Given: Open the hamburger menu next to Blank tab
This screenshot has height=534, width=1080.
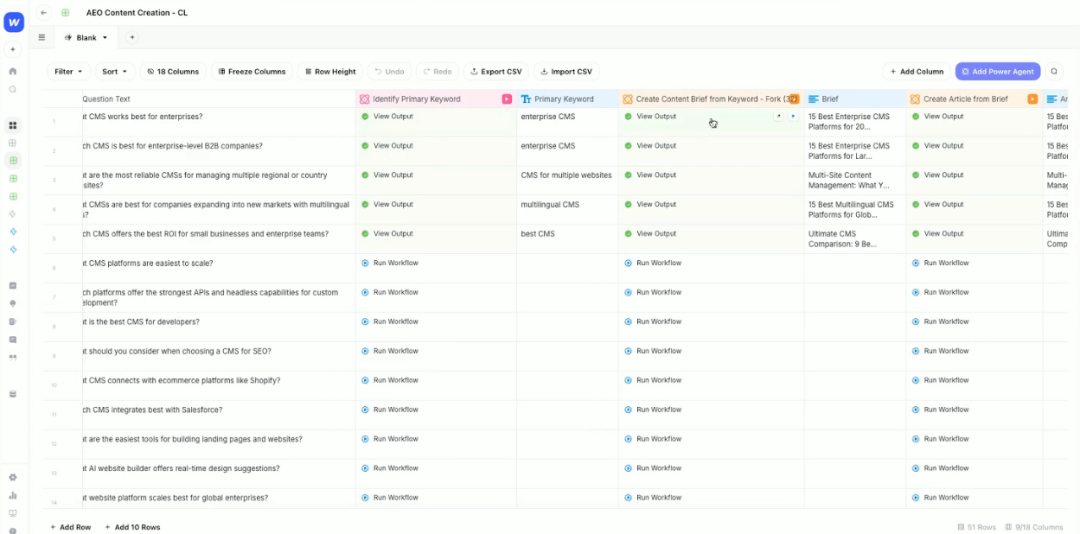Looking at the screenshot, I should (x=42, y=37).
